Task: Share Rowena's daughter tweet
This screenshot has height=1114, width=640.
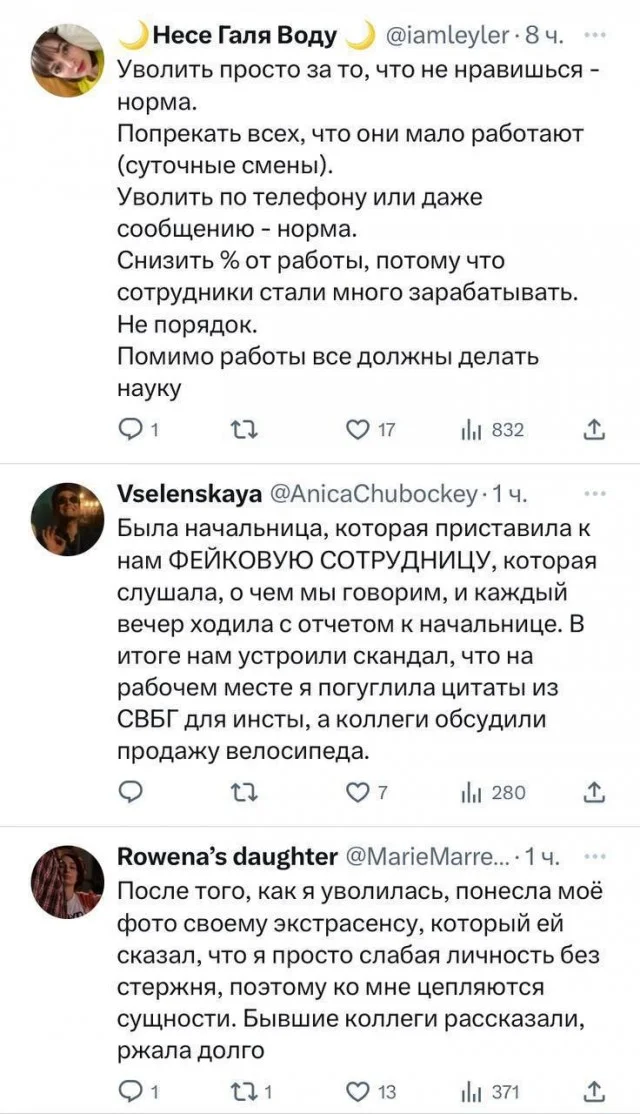Action: pyautogui.click(x=593, y=1091)
